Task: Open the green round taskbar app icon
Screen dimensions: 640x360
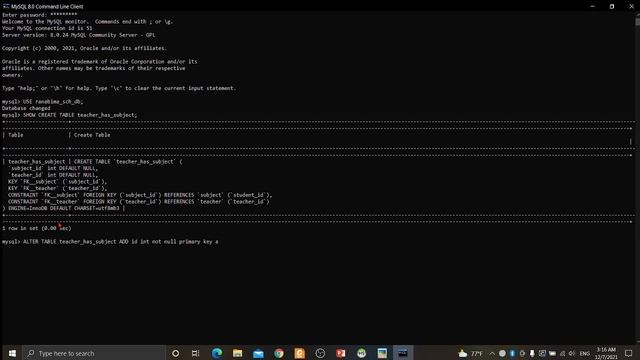Action: pos(361,353)
